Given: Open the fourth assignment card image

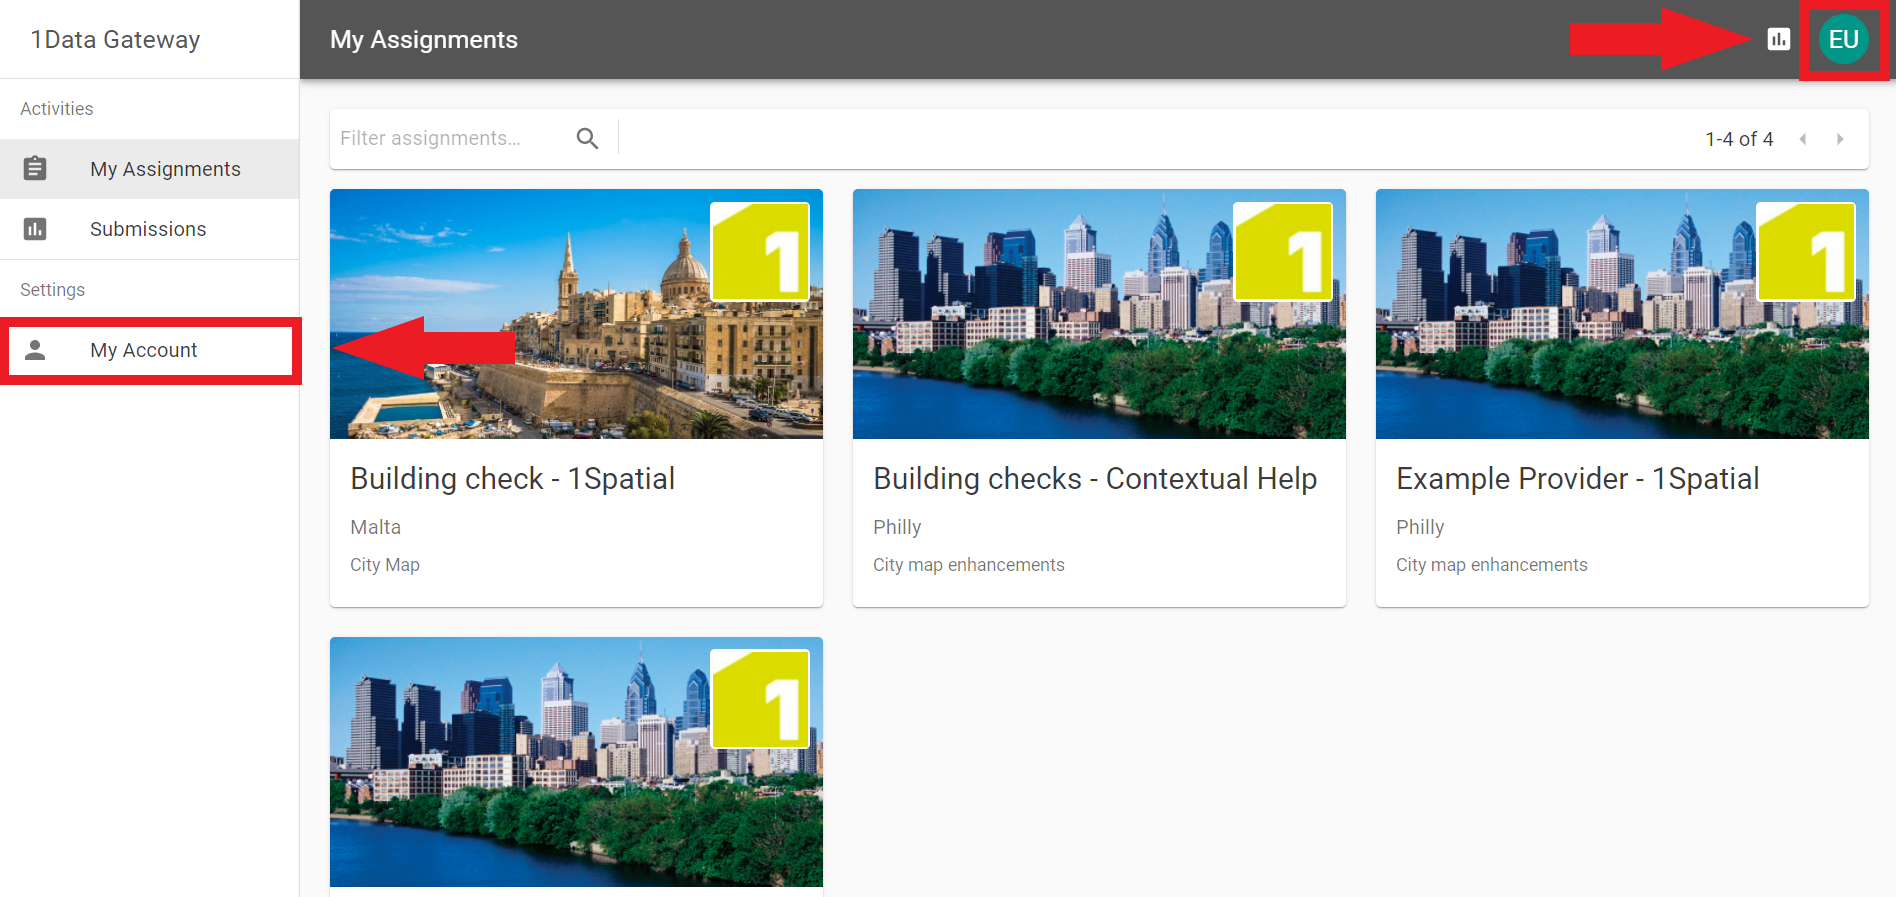Looking at the screenshot, I should [576, 762].
